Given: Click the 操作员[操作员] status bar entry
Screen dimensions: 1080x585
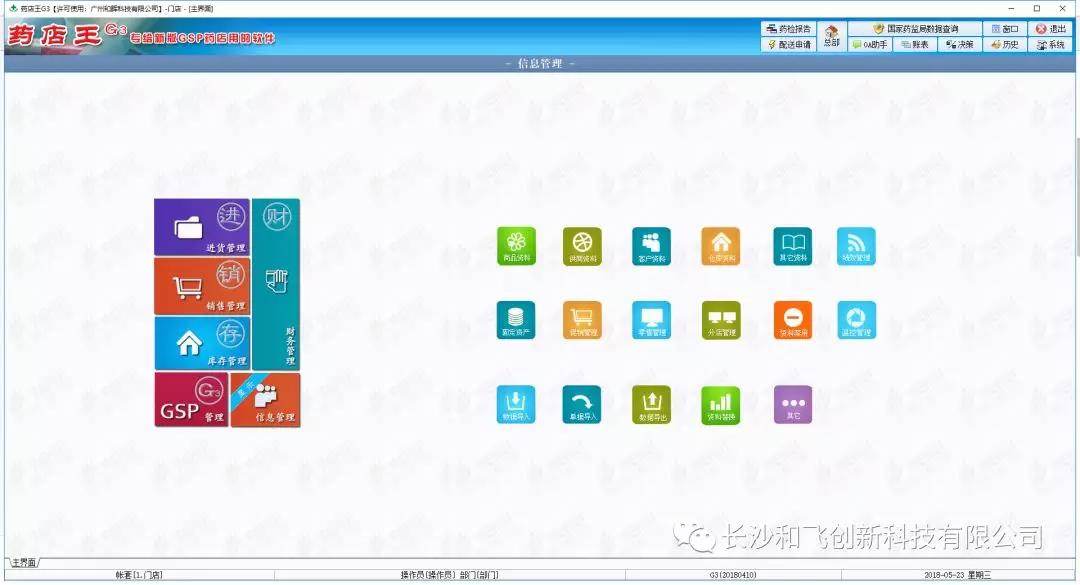Looking at the screenshot, I should [x=450, y=575].
